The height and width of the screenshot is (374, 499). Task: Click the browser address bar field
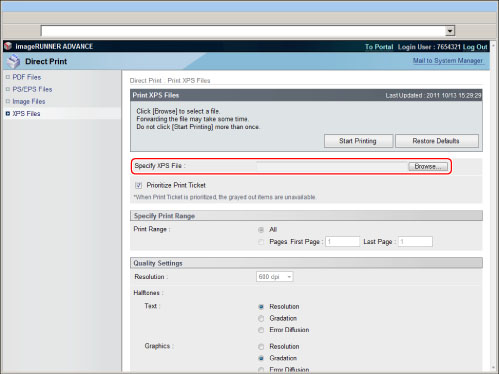tap(243, 31)
